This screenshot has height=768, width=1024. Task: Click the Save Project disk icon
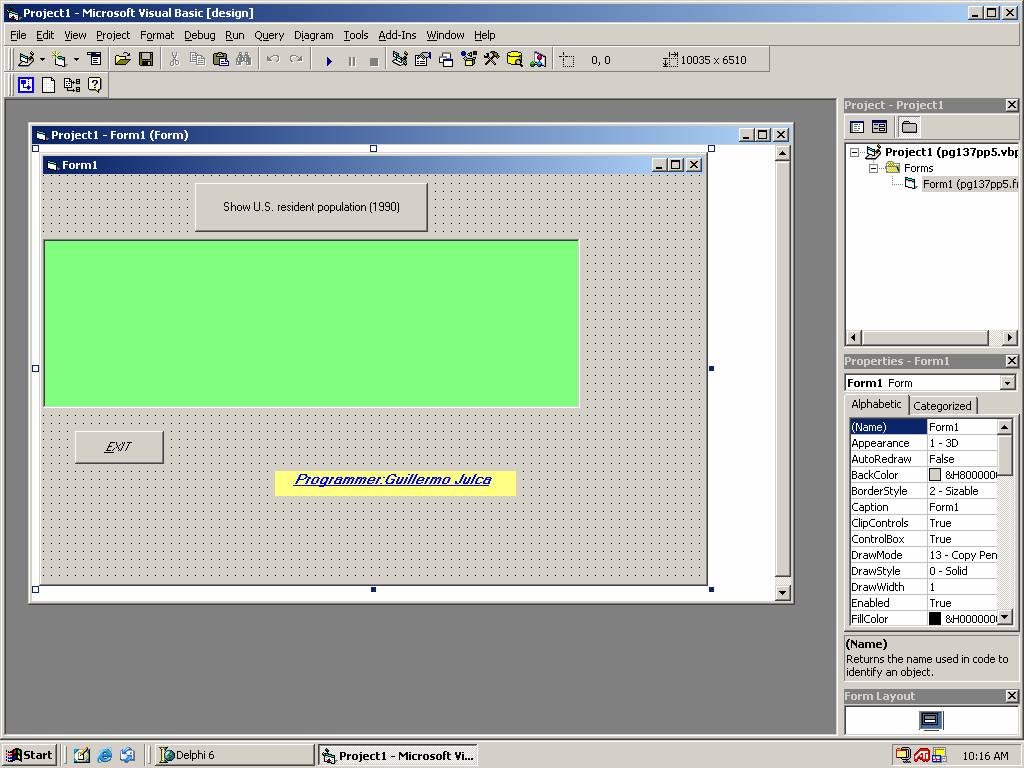146,60
